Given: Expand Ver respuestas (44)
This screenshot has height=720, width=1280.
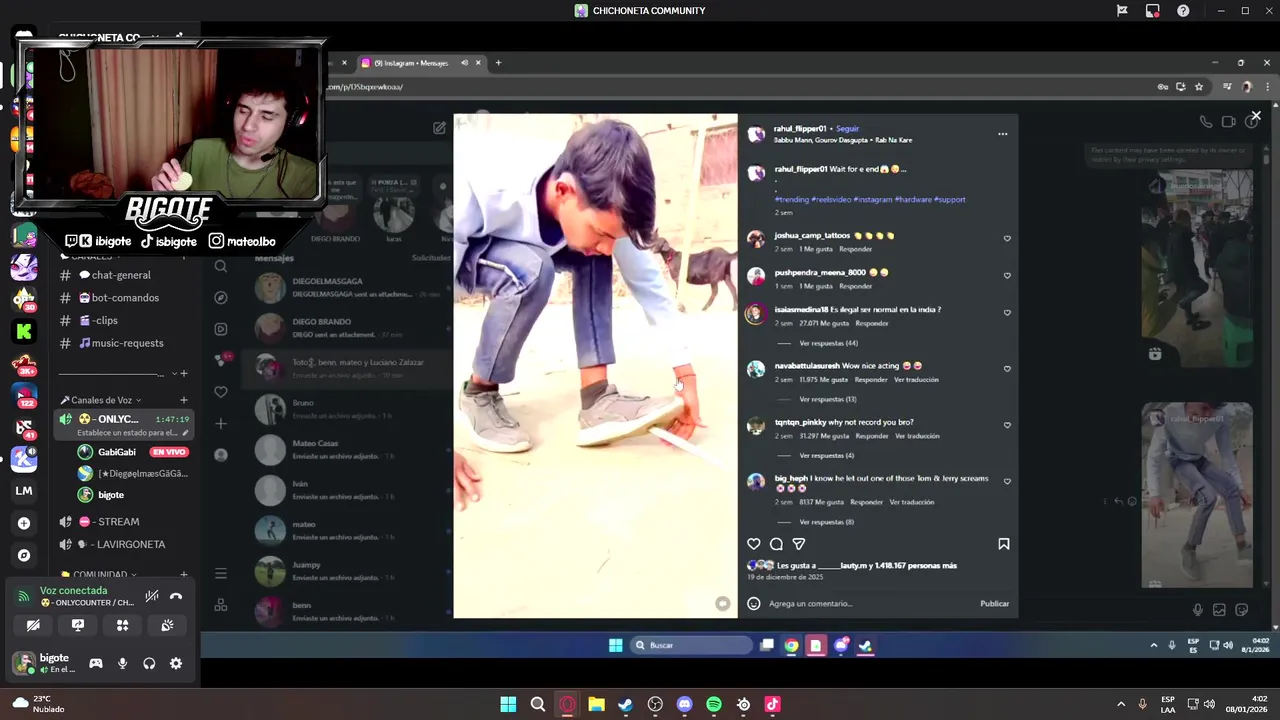Looking at the screenshot, I should pos(828,343).
